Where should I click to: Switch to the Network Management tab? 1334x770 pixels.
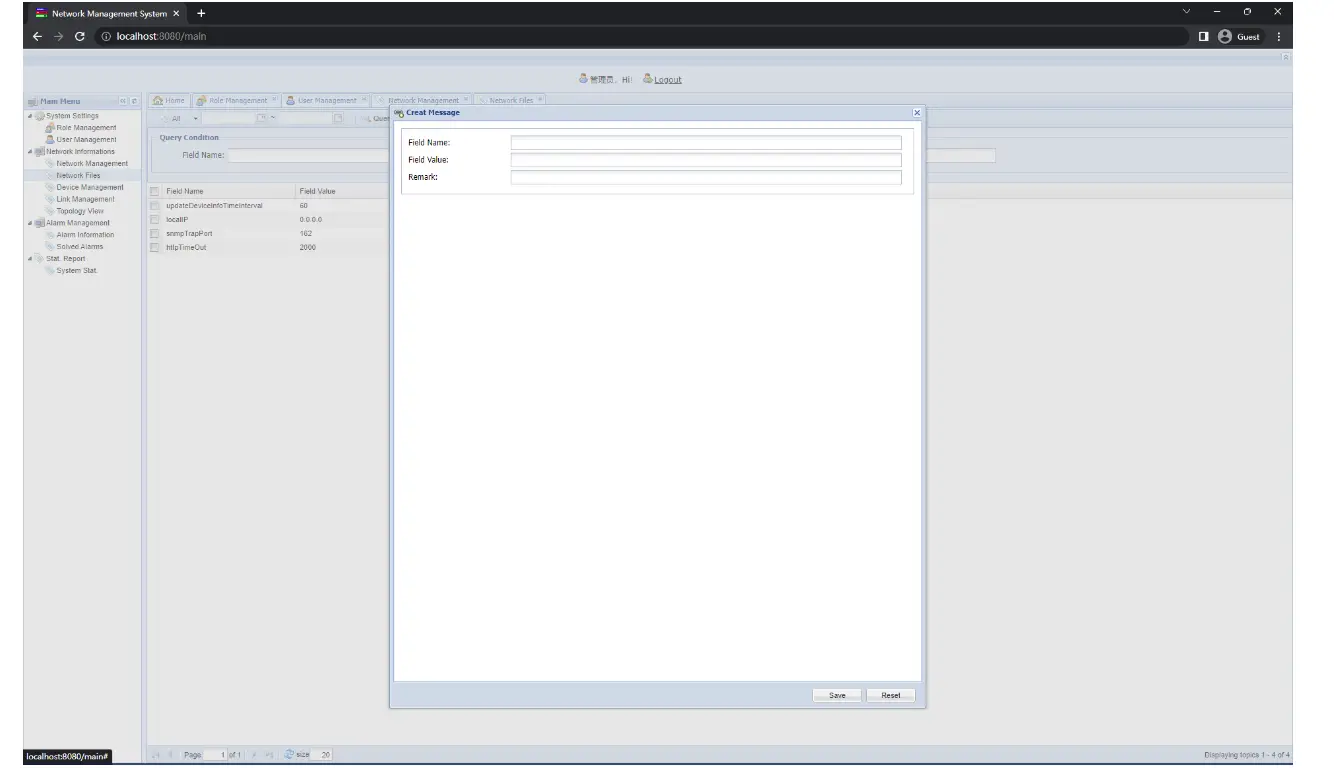click(x=422, y=100)
